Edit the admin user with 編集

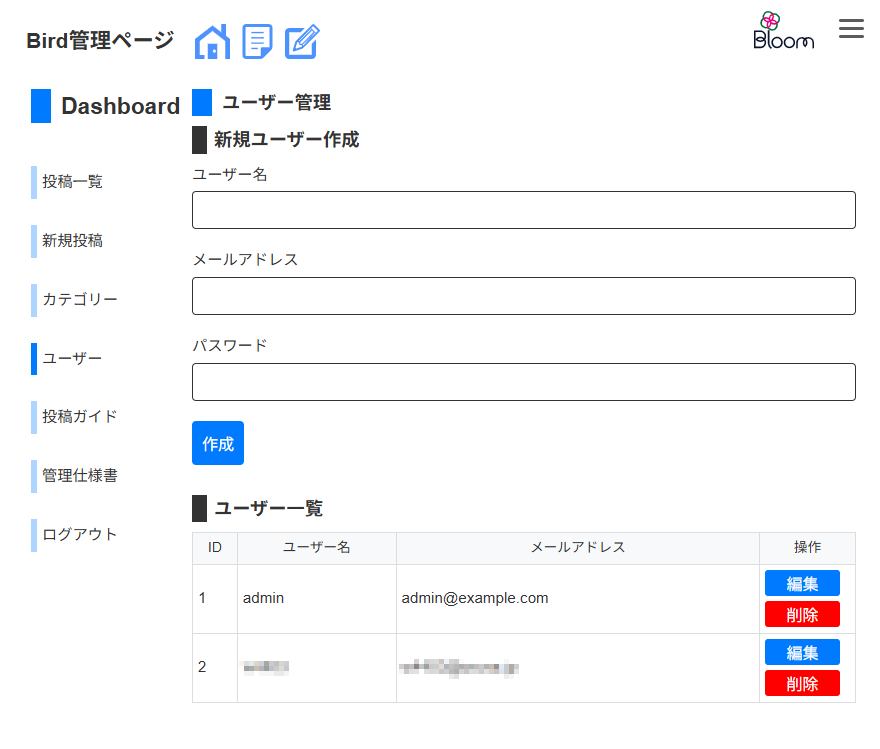(802, 583)
